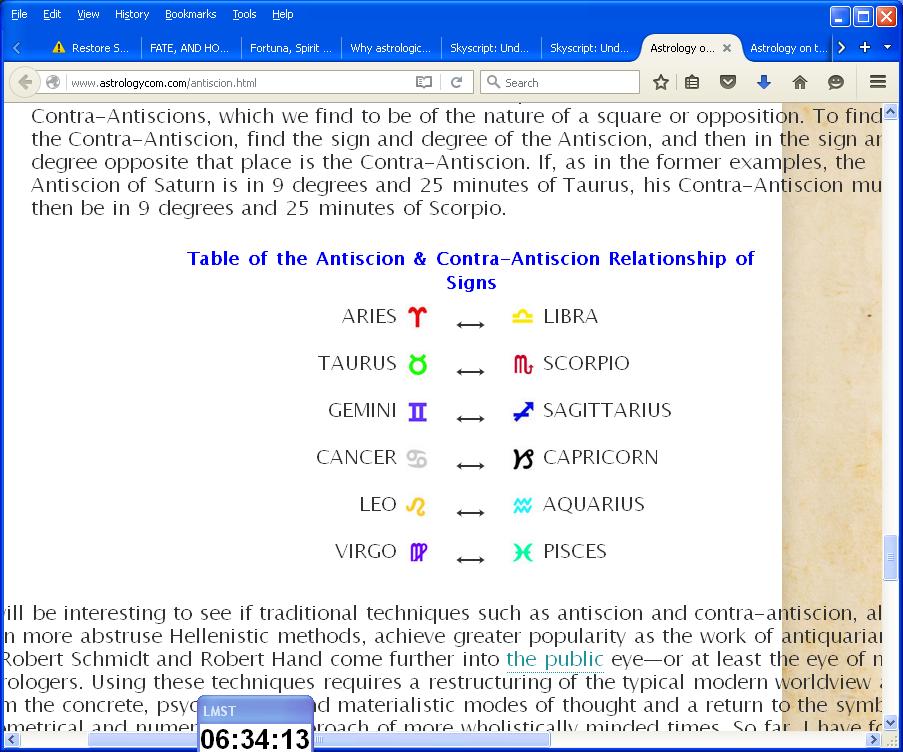
Task: Click the black Capricorn glyph
Action: 523,458
